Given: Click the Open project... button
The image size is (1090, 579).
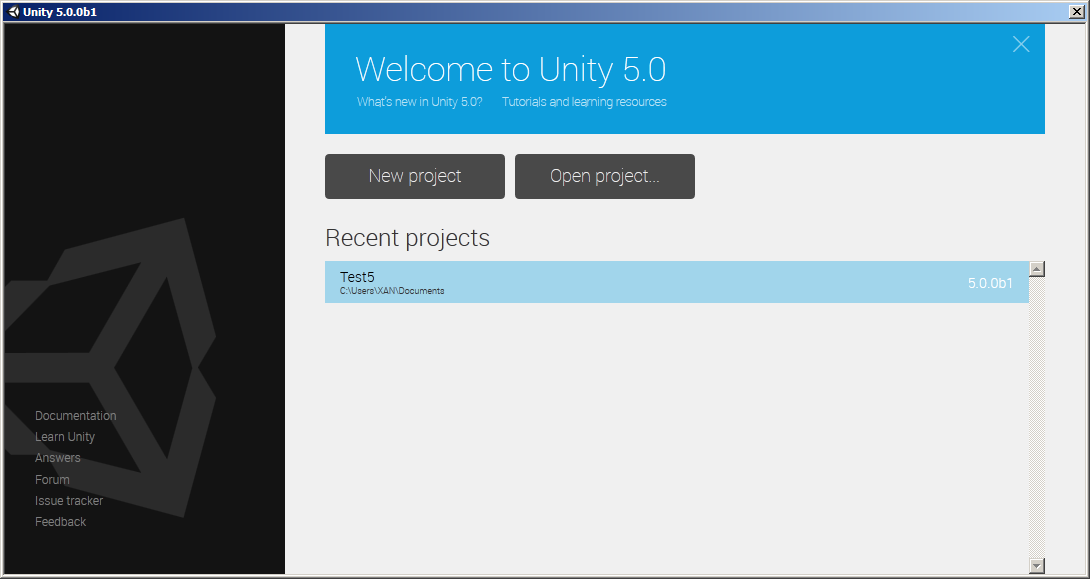Looking at the screenshot, I should (605, 177).
